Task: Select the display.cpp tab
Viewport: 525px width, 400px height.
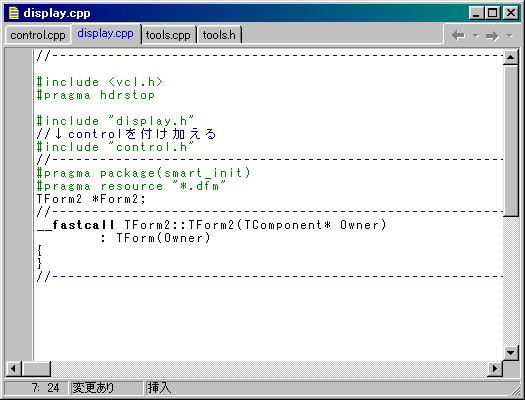Action: point(105,33)
